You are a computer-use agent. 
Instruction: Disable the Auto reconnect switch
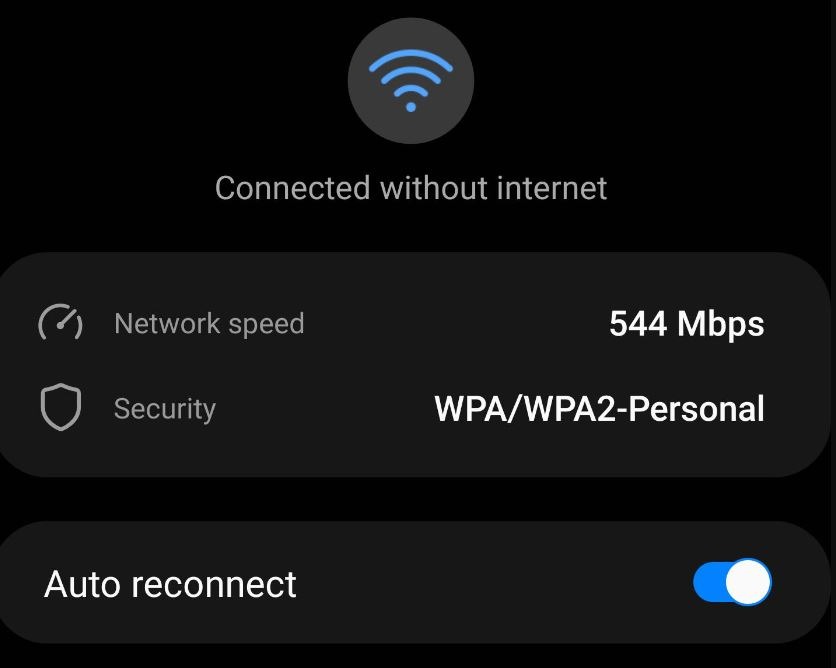point(732,582)
